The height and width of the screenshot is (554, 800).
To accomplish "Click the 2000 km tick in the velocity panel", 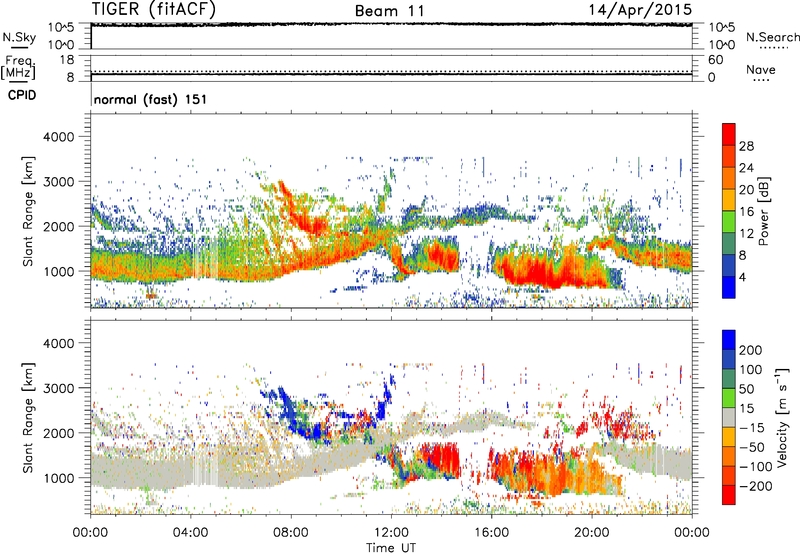I will [58, 433].
